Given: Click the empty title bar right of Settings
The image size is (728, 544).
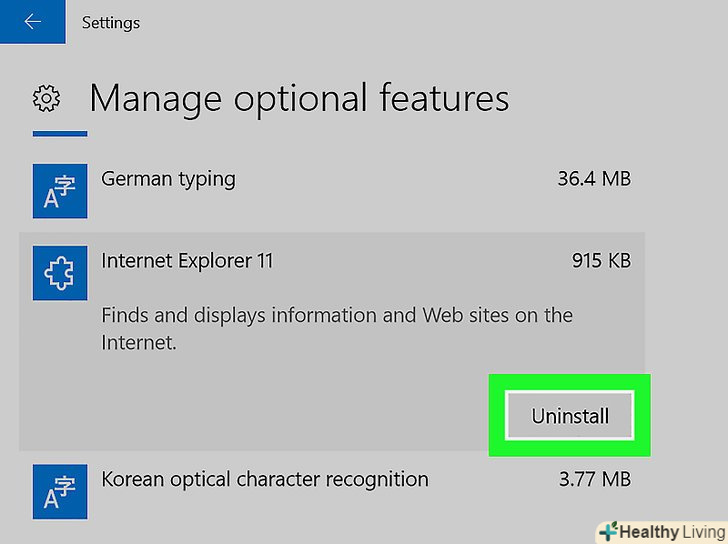Looking at the screenshot, I should (430, 22).
